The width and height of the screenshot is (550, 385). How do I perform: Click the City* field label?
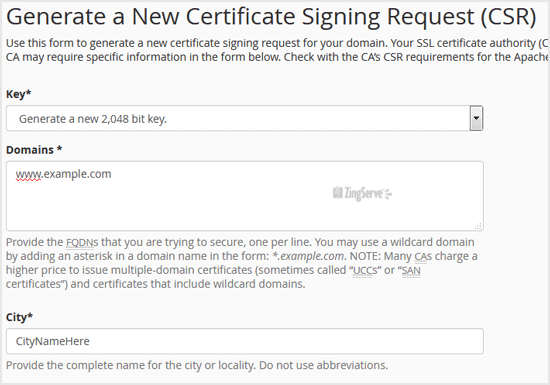[19, 317]
